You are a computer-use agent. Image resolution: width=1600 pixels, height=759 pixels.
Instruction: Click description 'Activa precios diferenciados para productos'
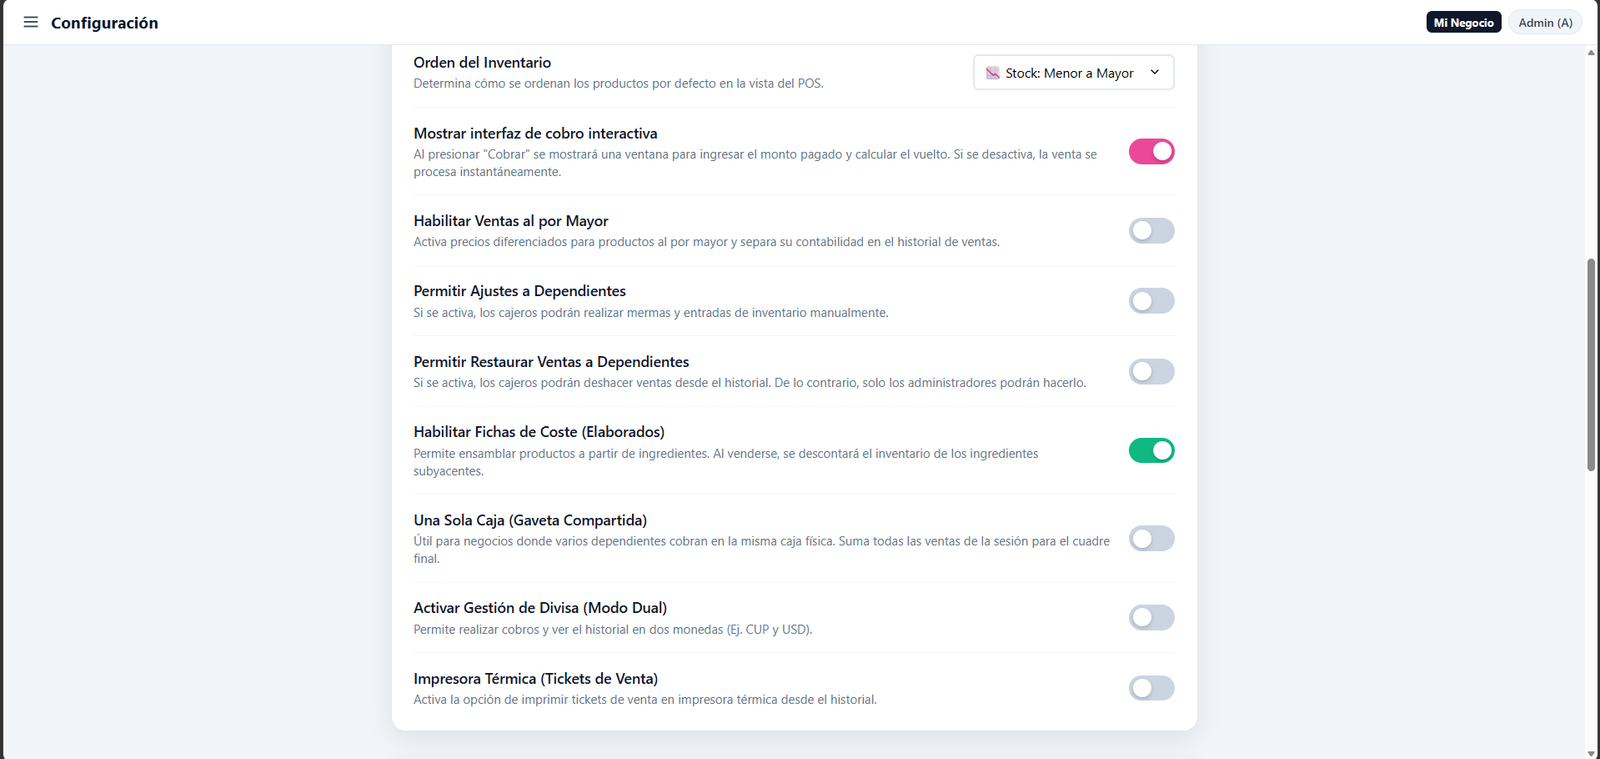tap(706, 242)
